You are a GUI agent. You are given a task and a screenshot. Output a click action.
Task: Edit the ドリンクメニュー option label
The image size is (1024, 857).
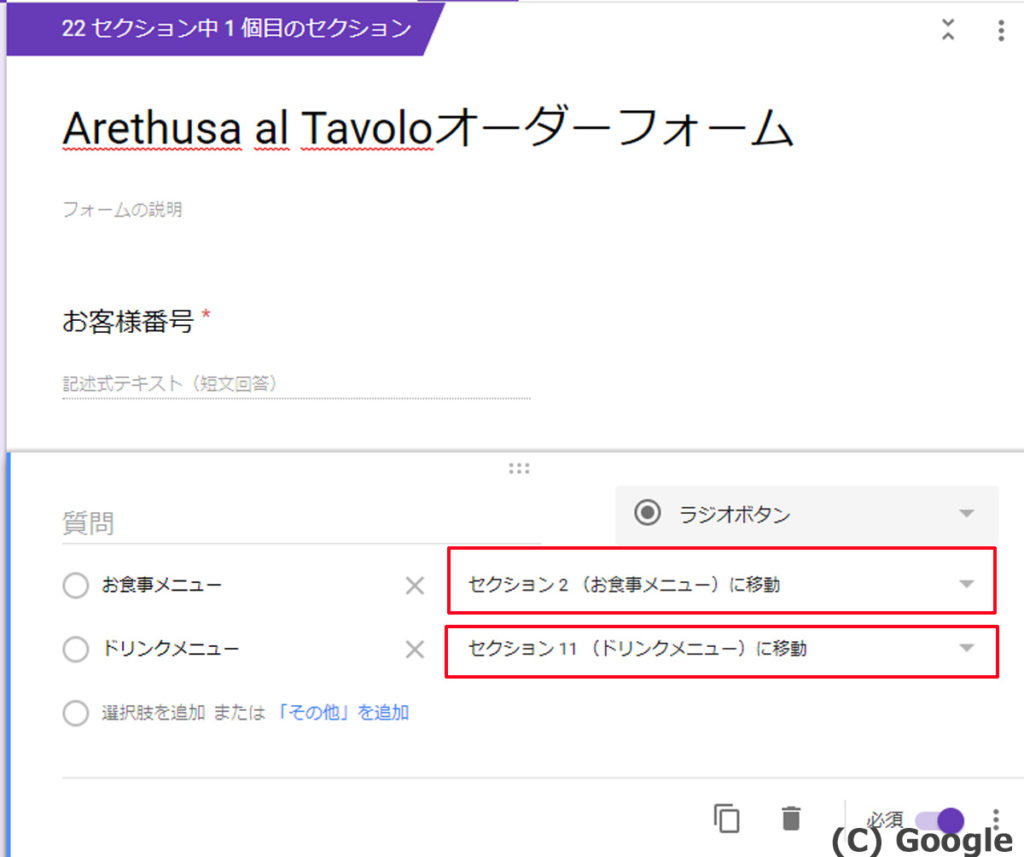point(170,649)
